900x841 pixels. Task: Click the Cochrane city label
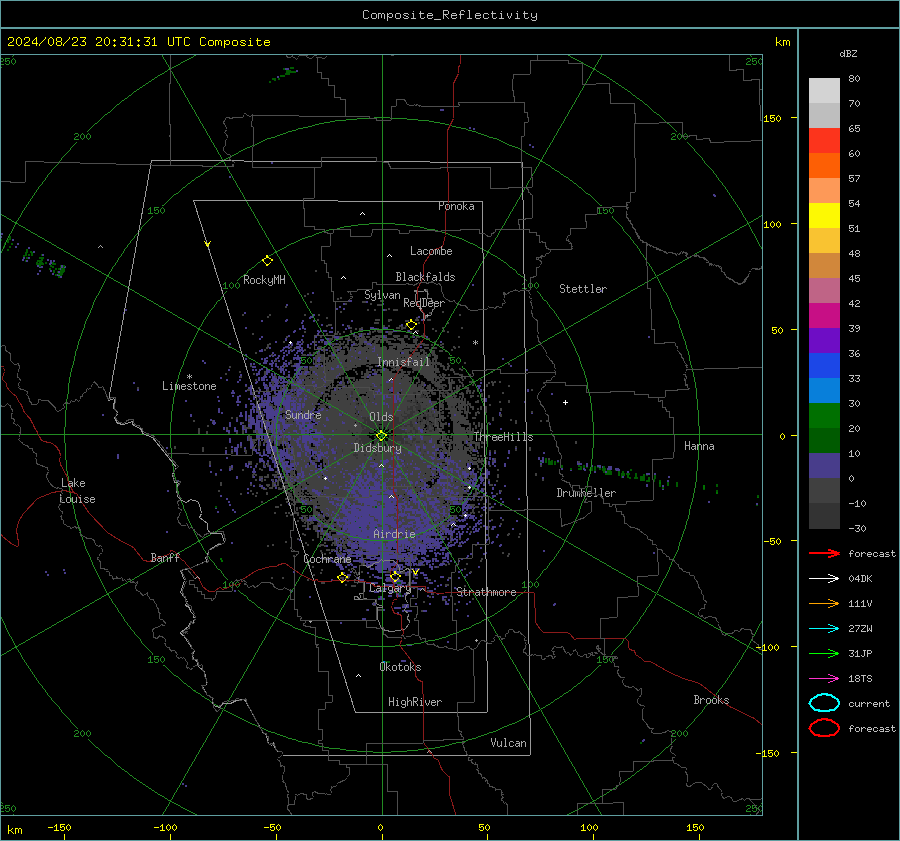coord(327,559)
